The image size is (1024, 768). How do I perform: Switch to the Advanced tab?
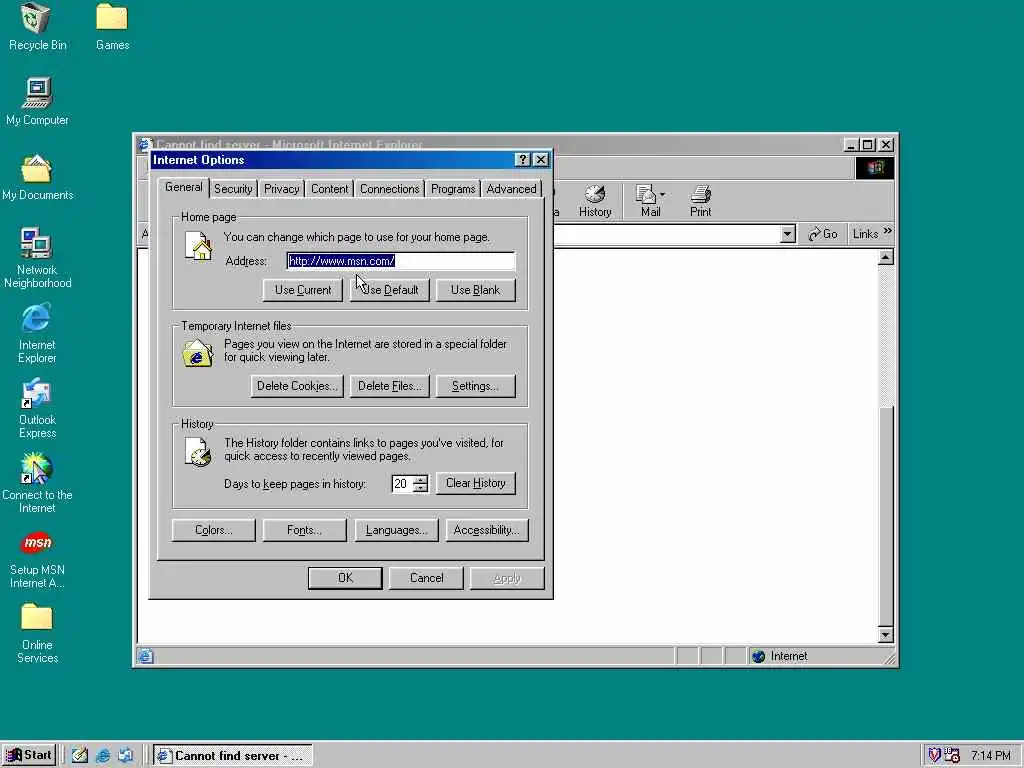[511, 189]
